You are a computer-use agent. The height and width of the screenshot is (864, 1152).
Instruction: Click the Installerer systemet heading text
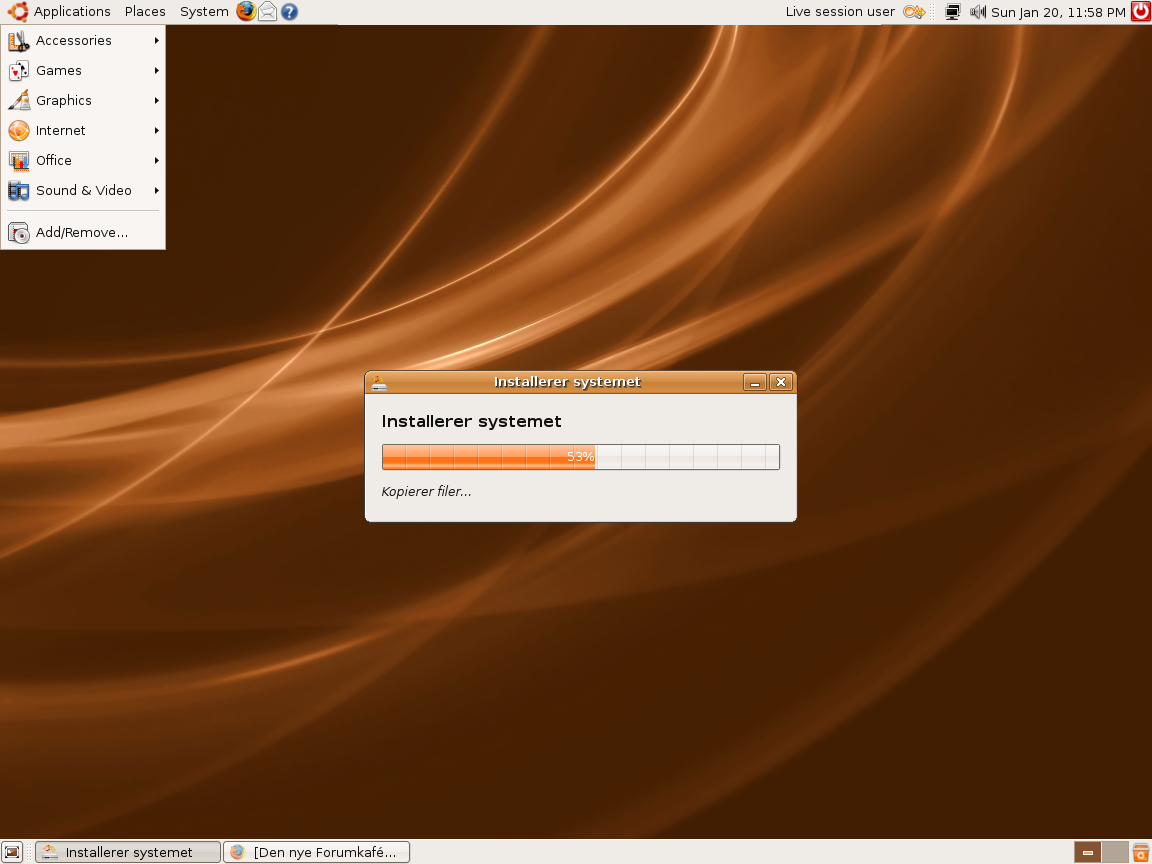[x=471, y=422]
